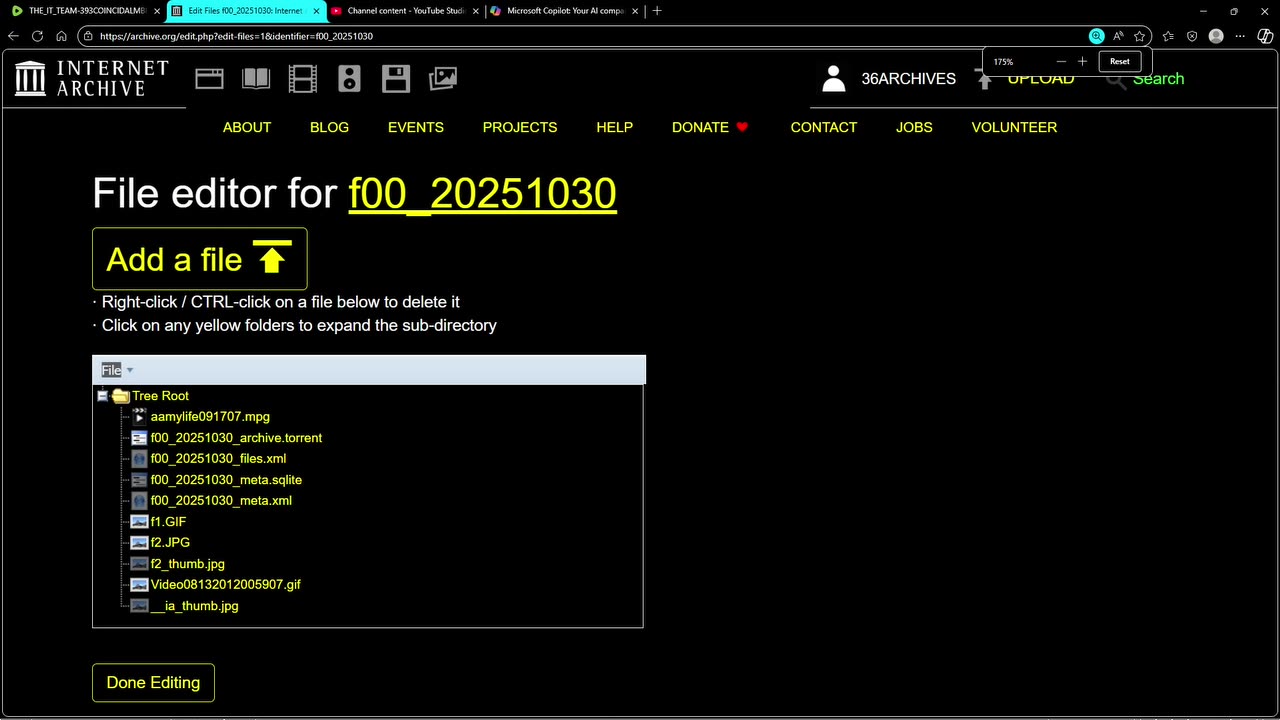Open Read aloud icon in address bar
Screen dimensions: 1280x720
[1118, 36]
